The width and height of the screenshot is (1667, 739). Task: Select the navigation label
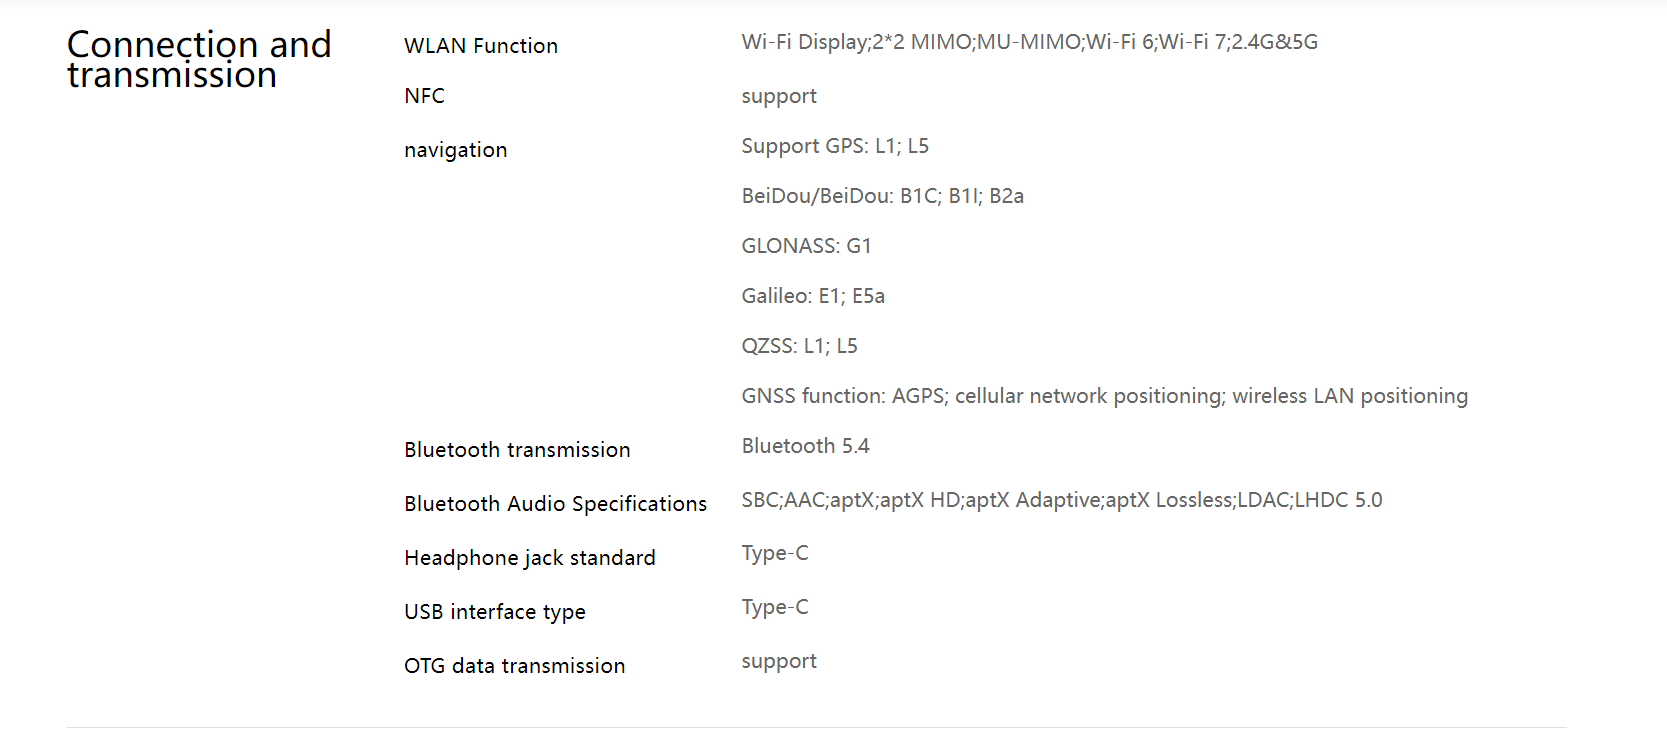click(455, 150)
